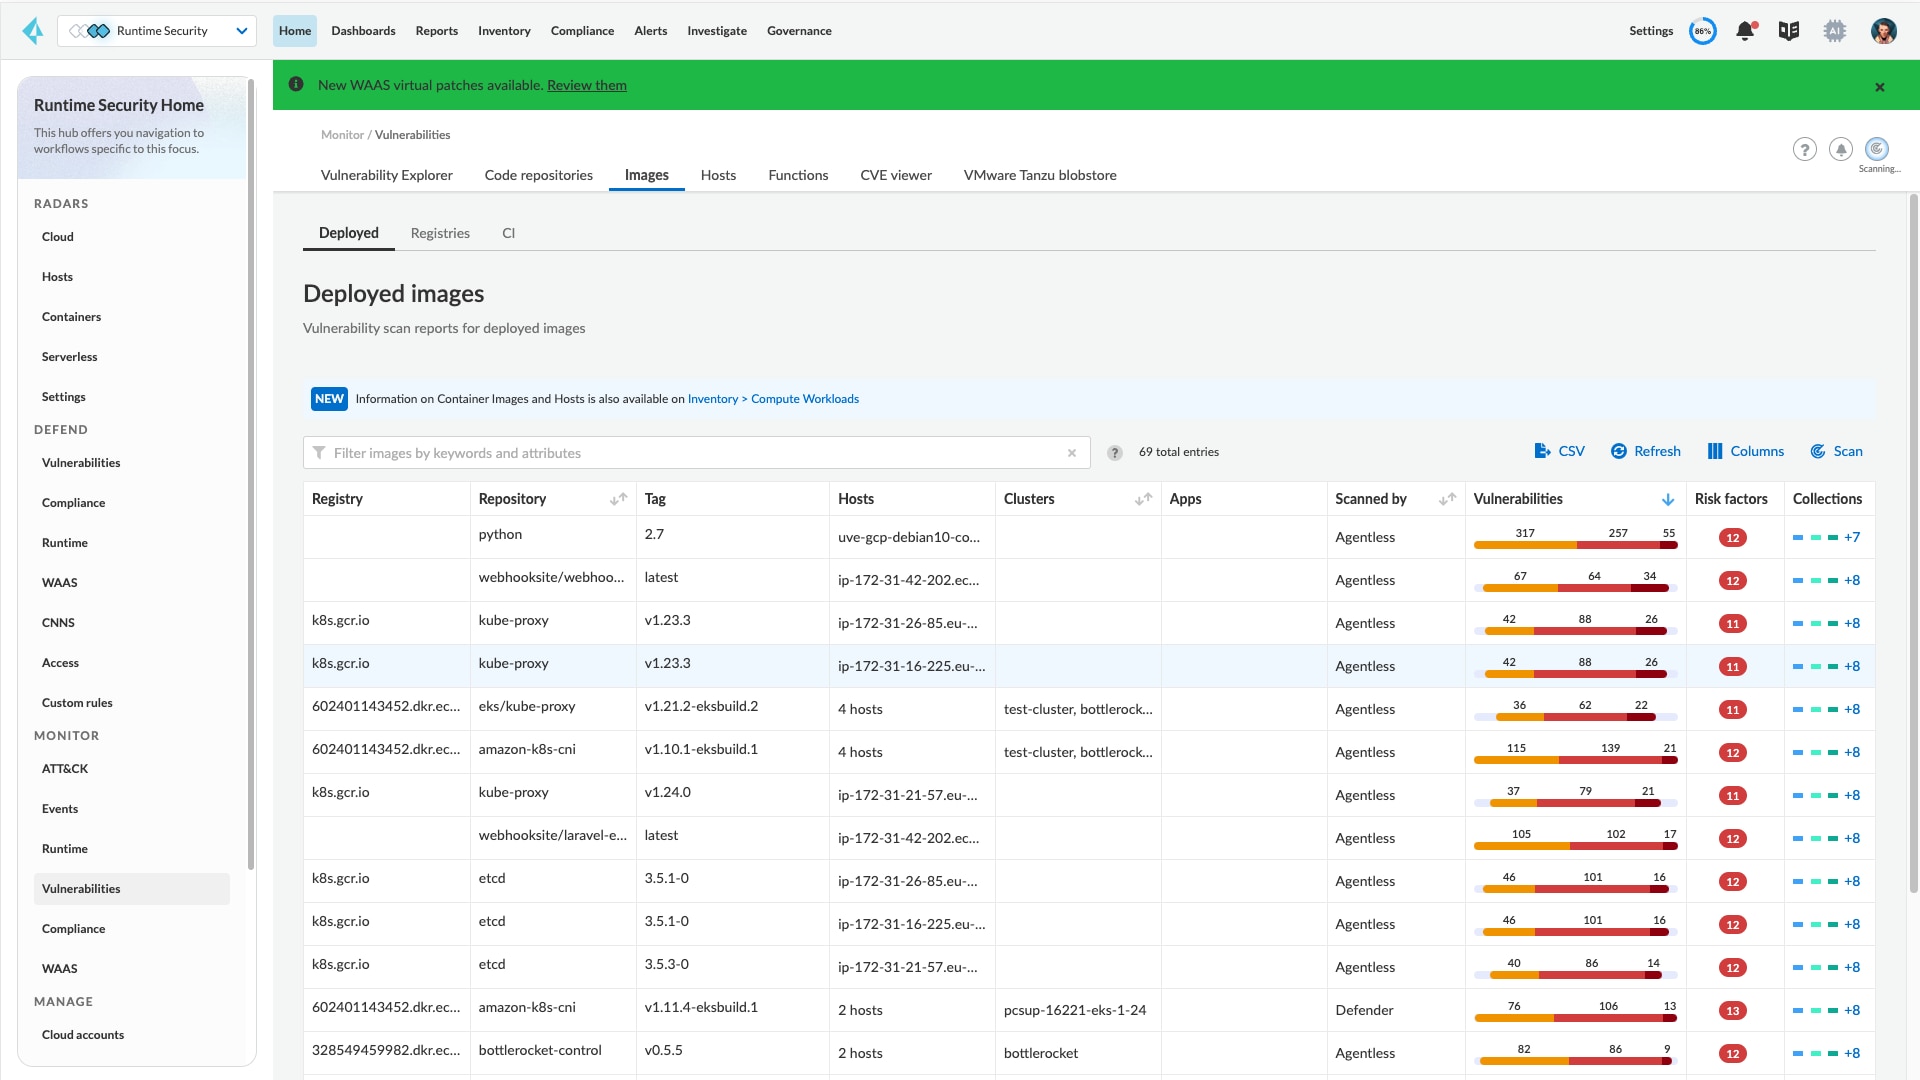The image size is (1920, 1080).
Task: Click the filter images search field
Action: (690, 452)
